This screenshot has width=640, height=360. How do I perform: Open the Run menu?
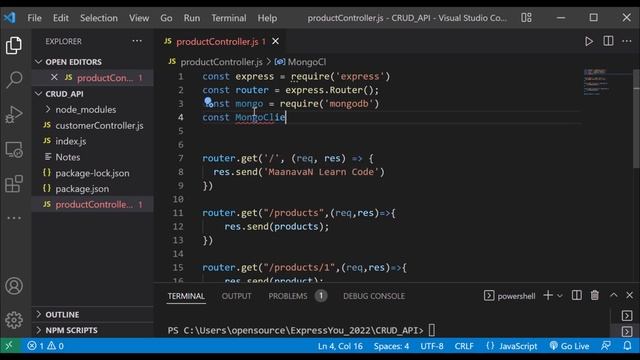pos(192,18)
